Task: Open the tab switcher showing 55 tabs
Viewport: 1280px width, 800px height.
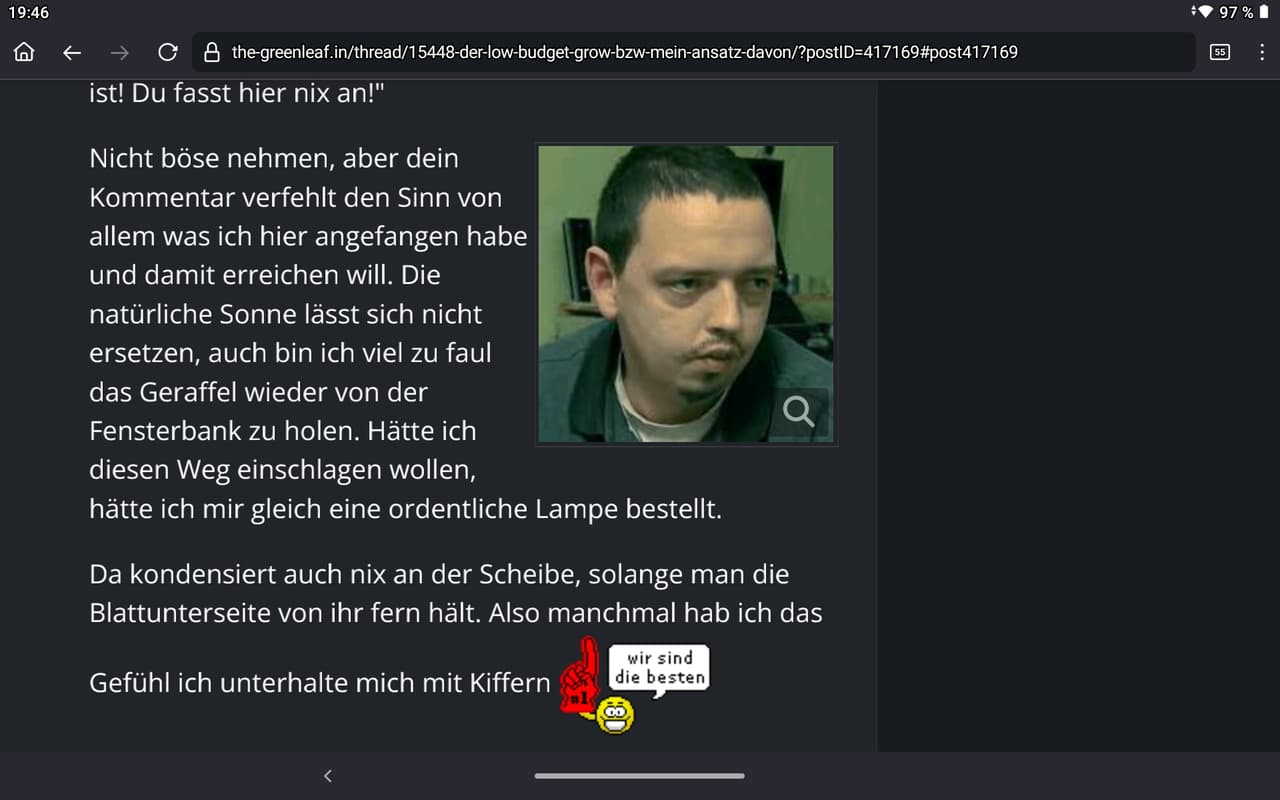Action: tap(1220, 52)
